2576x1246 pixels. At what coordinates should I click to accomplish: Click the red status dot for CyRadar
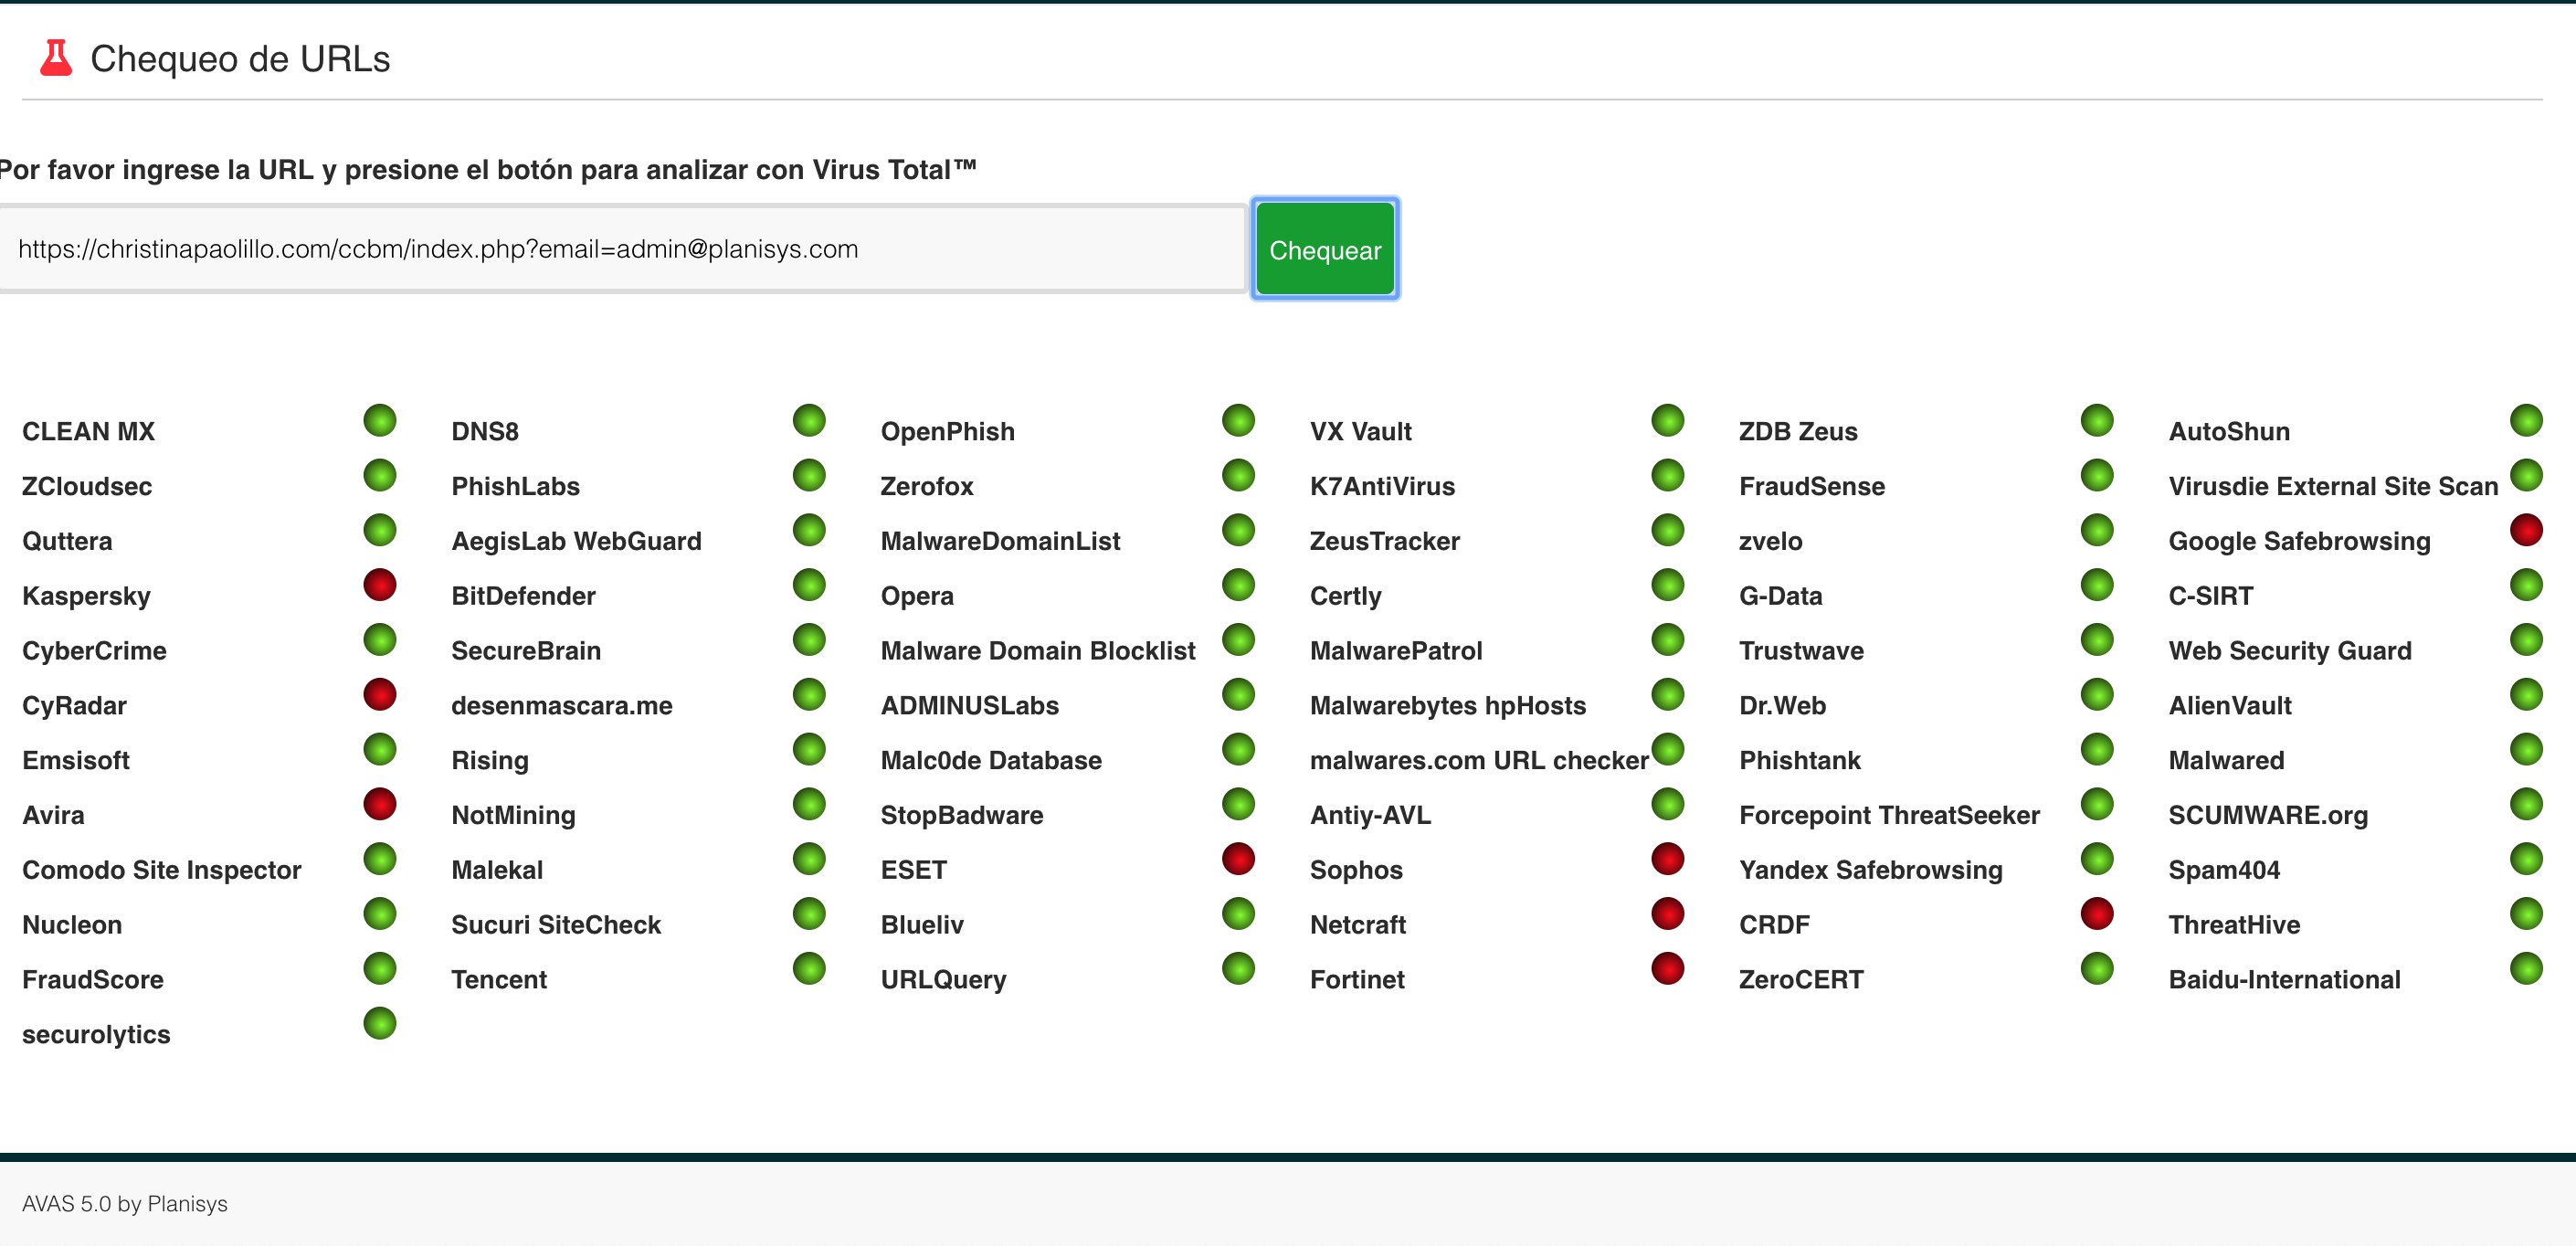tap(380, 694)
